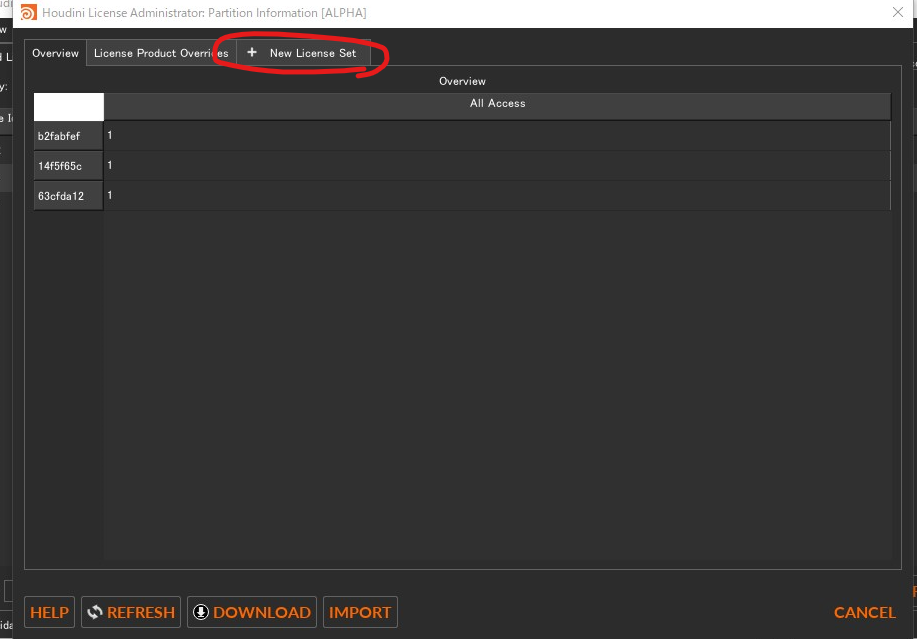Open Help for license partitions
The width and height of the screenshot is (917, 639).
point(50,612)
